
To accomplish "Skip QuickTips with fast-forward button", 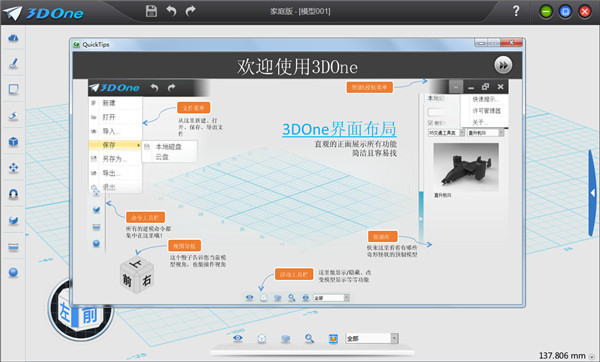I will click(x=503, y=65).
